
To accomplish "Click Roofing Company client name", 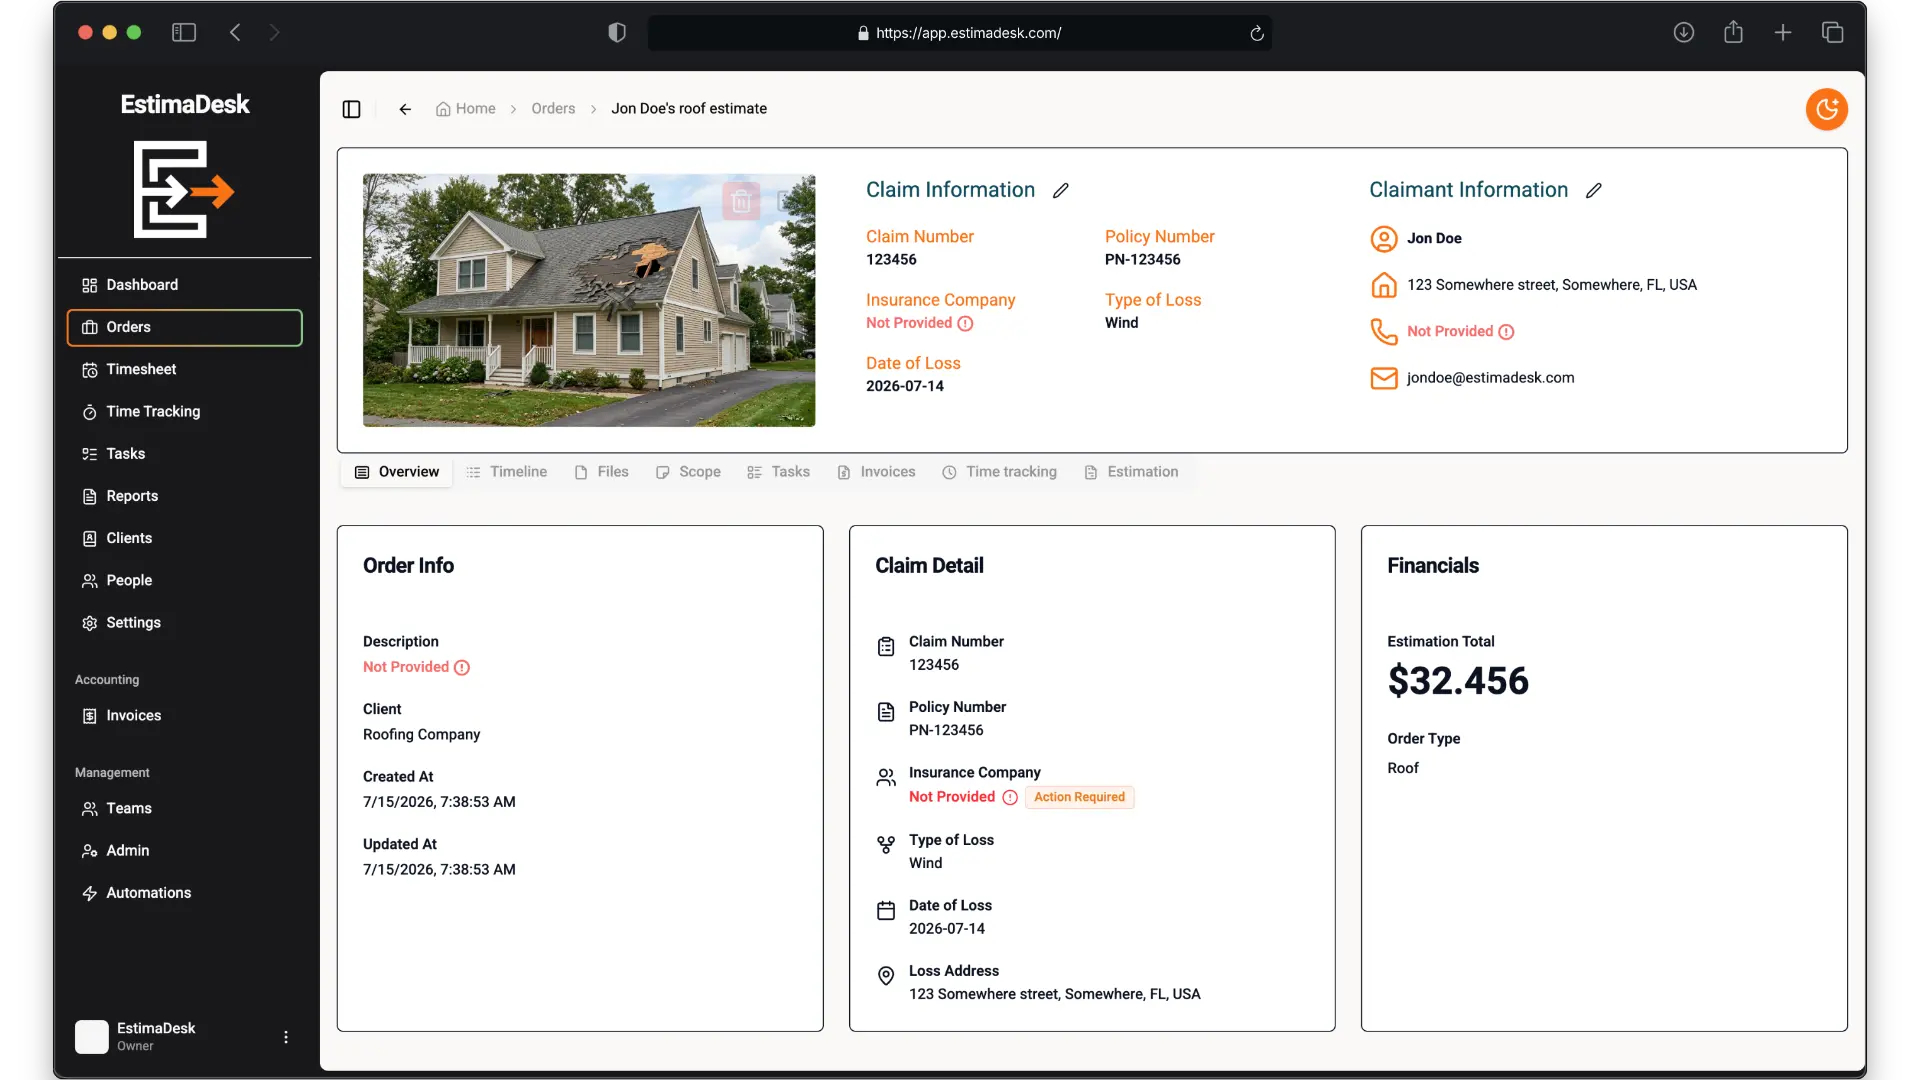I will pyautogui.click(x=421, y=735).
